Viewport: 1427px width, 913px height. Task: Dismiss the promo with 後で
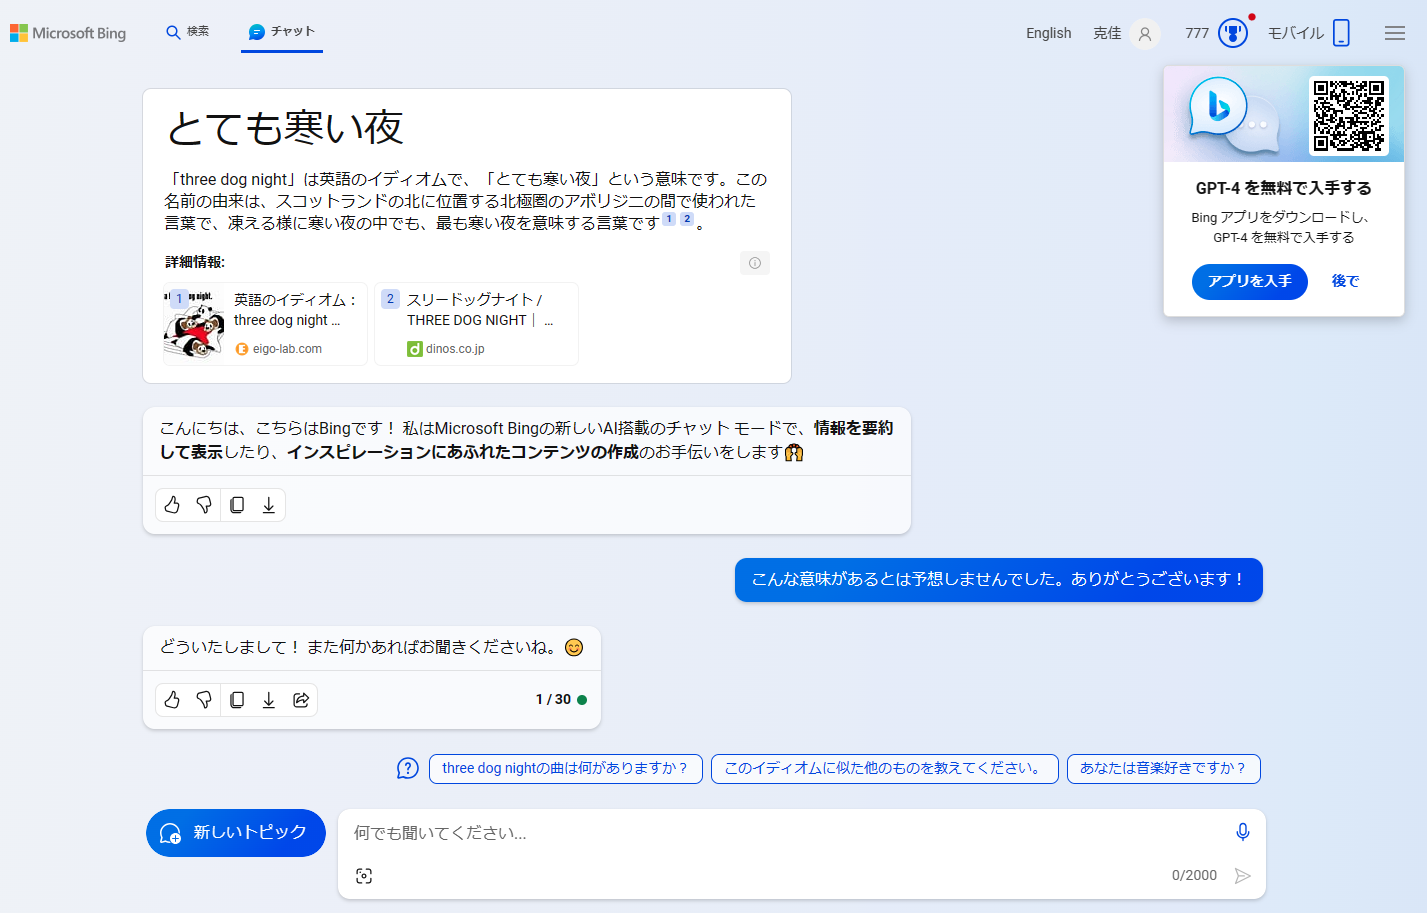[x=1346, y=281]
